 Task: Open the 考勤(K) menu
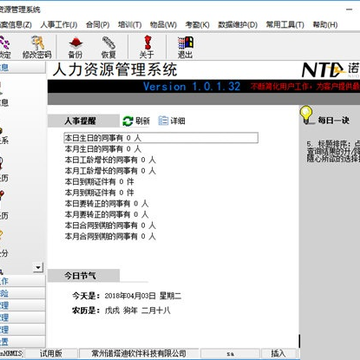point(197,25)
